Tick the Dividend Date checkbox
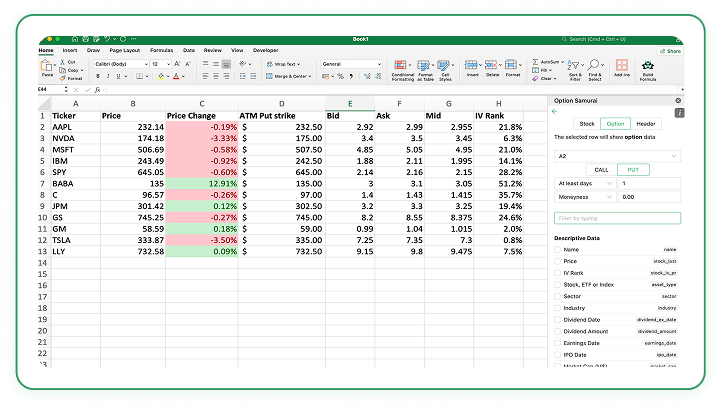This screenshot has width=721, height=407. 557,319
